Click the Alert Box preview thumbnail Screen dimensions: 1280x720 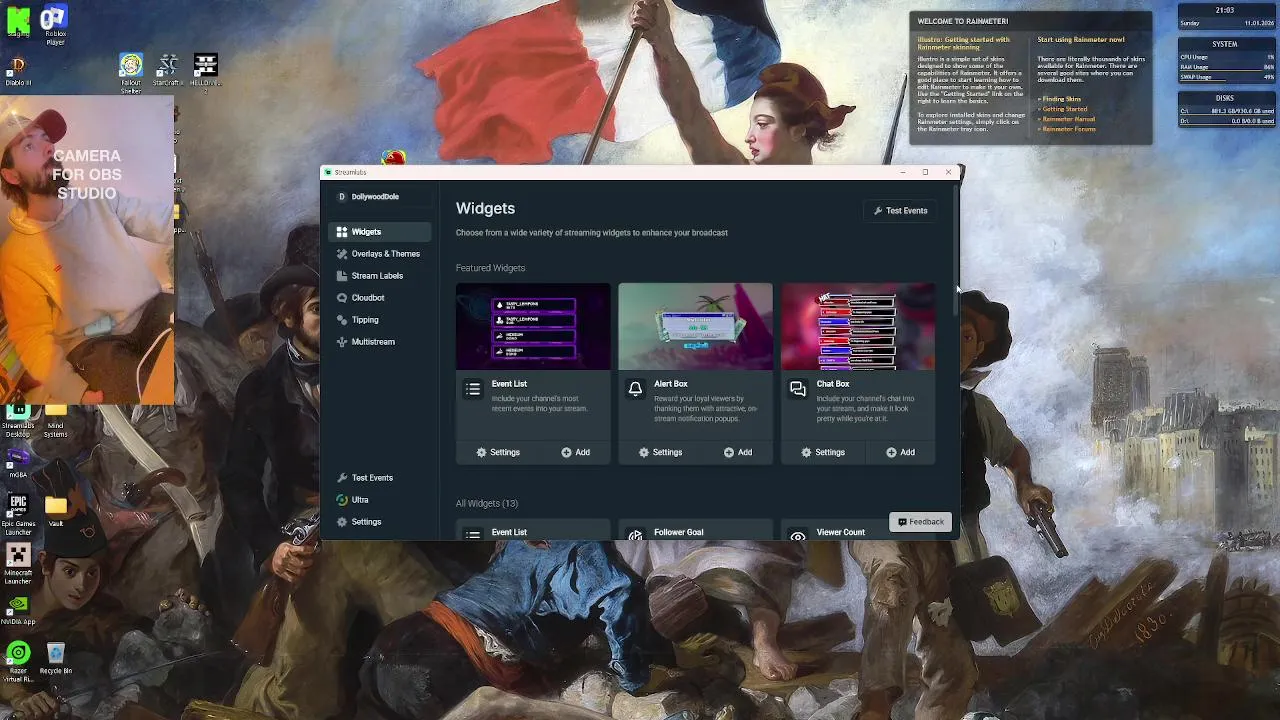(695, 327)
